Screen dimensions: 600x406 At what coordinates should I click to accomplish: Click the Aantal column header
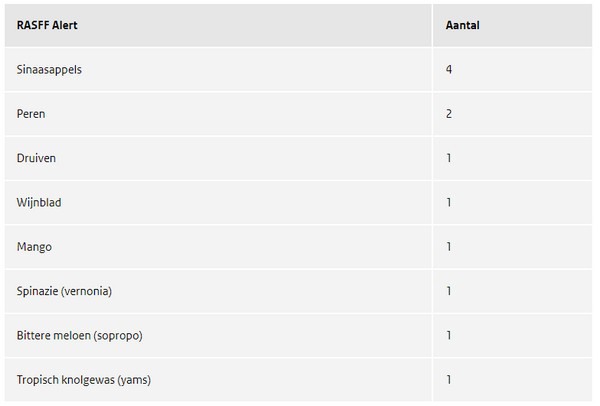coord(462,25)
